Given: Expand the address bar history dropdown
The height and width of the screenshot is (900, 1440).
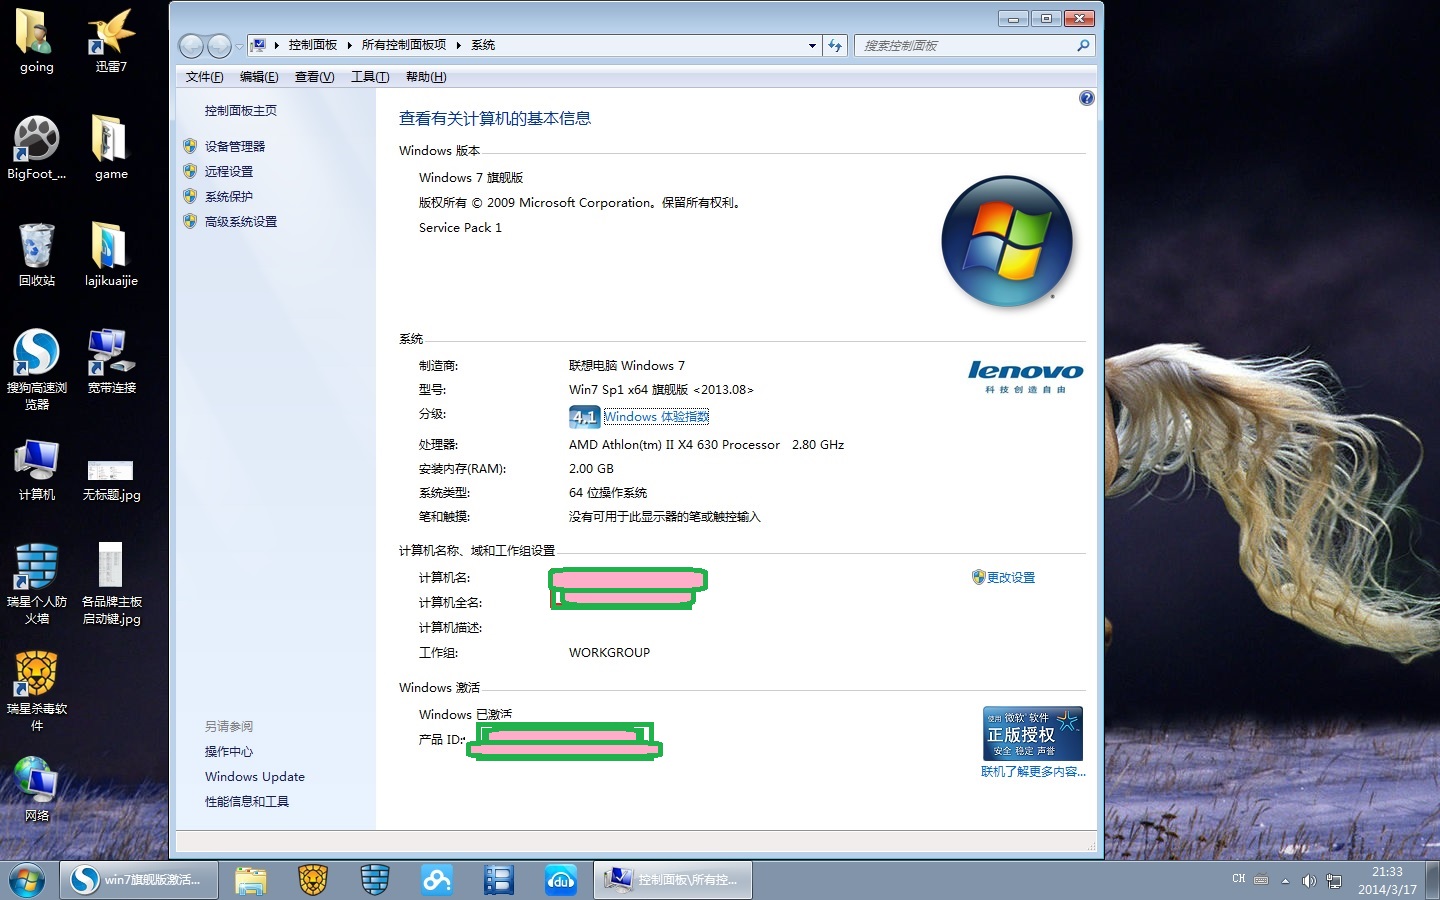Looking at the screenshot, I should point(812,45).
